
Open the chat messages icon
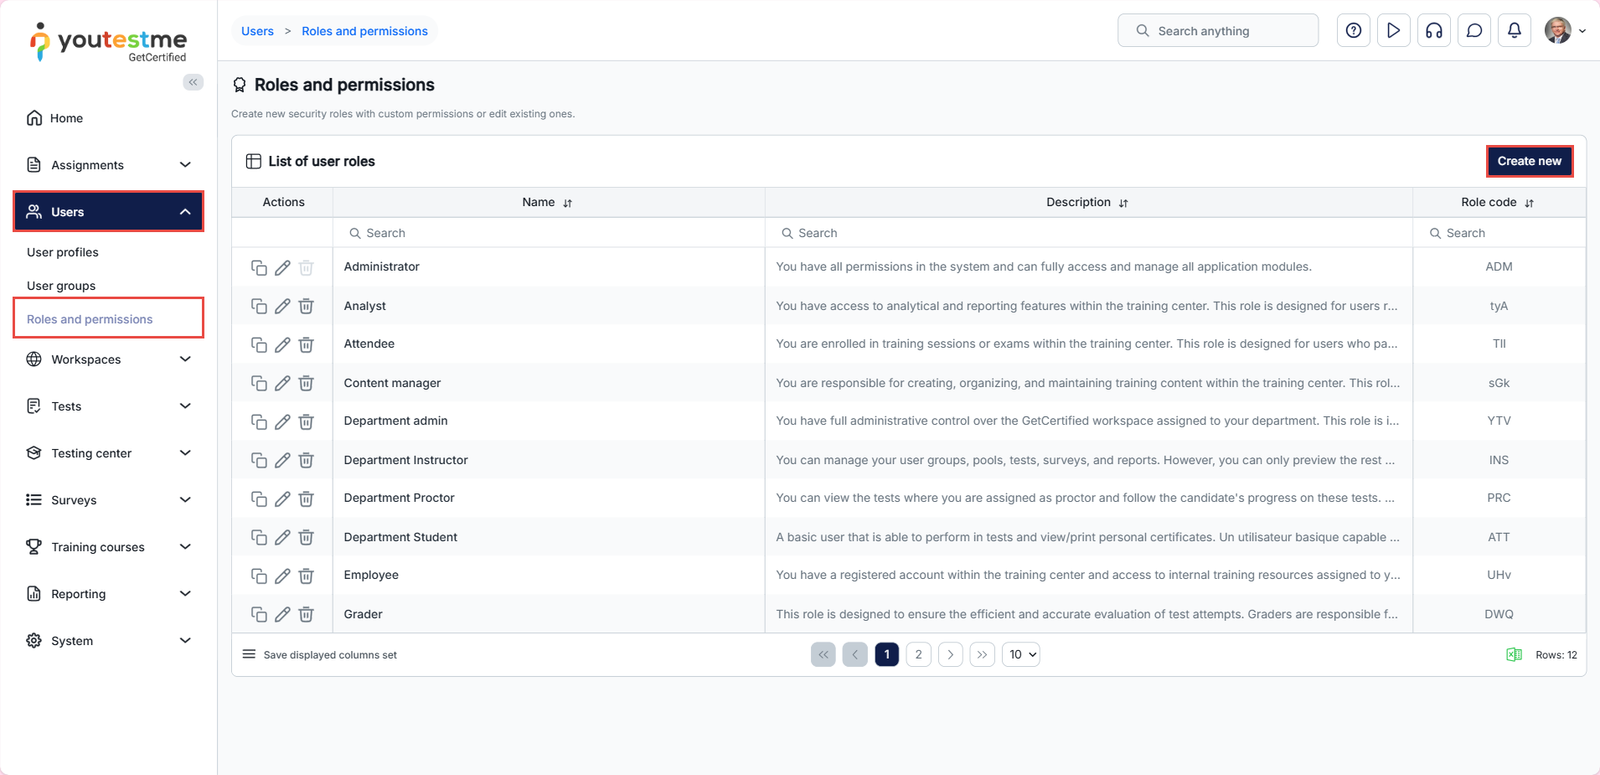pos(1474,31)
